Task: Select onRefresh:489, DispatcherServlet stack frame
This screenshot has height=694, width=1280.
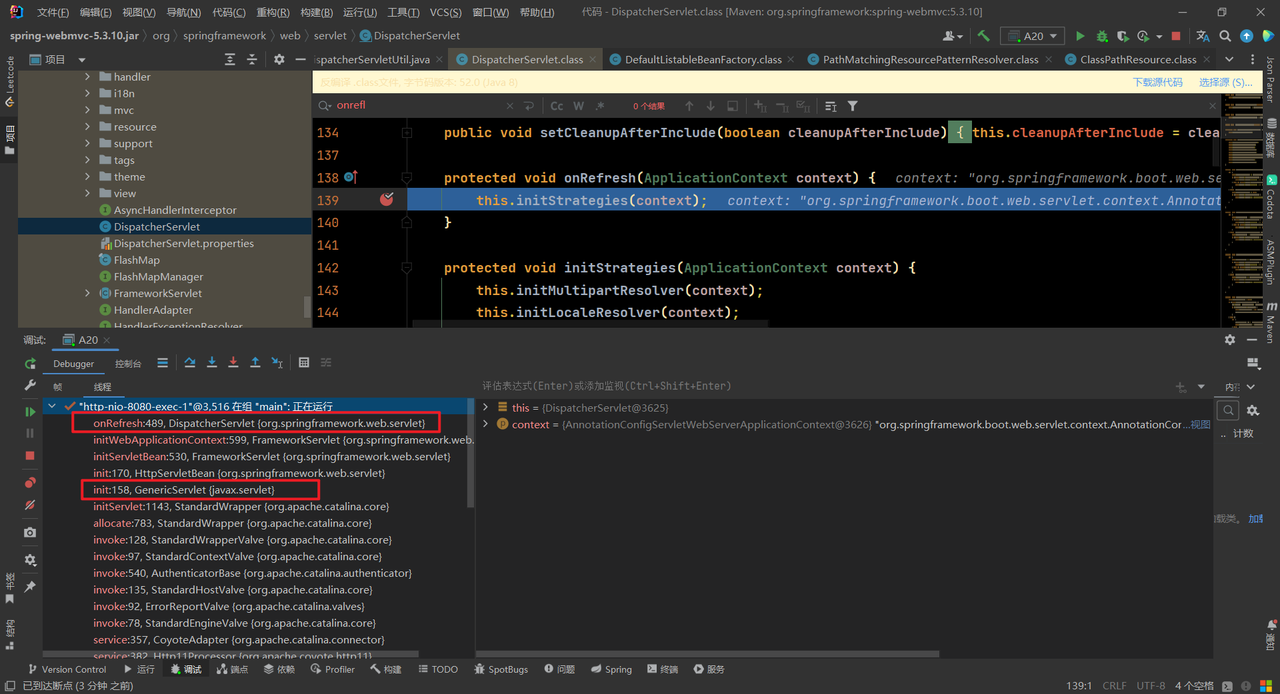Action: (x=259, y=424)
